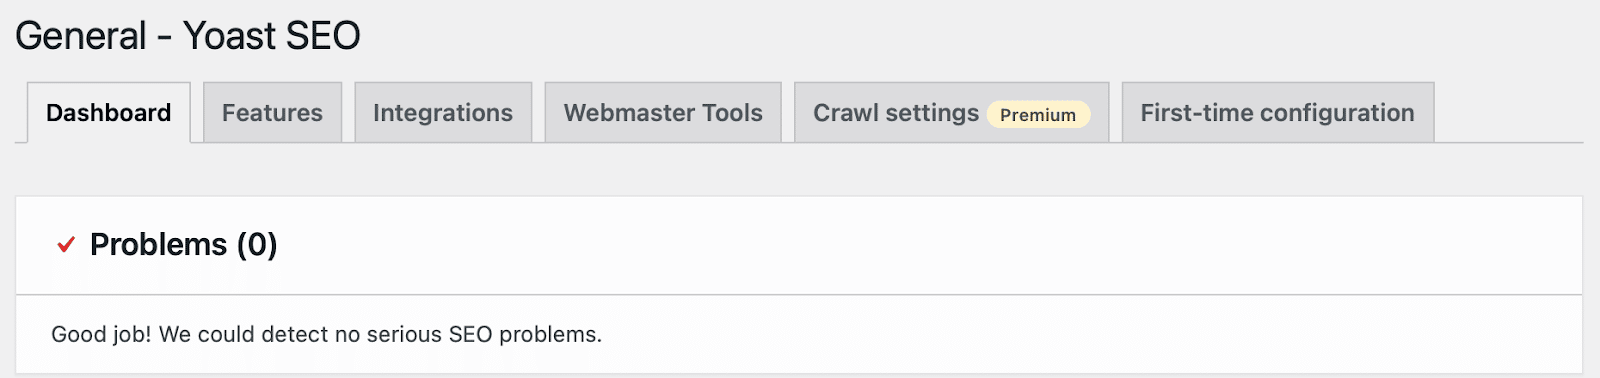Click the word "General" in the title
Viewport: 1600px width, 378px height.
point(81,36)
